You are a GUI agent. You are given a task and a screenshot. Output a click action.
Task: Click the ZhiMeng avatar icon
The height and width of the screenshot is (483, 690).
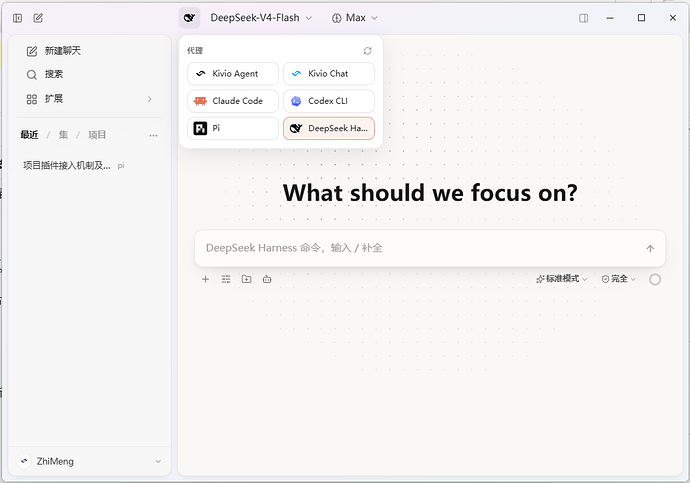(x=24, y=461)
